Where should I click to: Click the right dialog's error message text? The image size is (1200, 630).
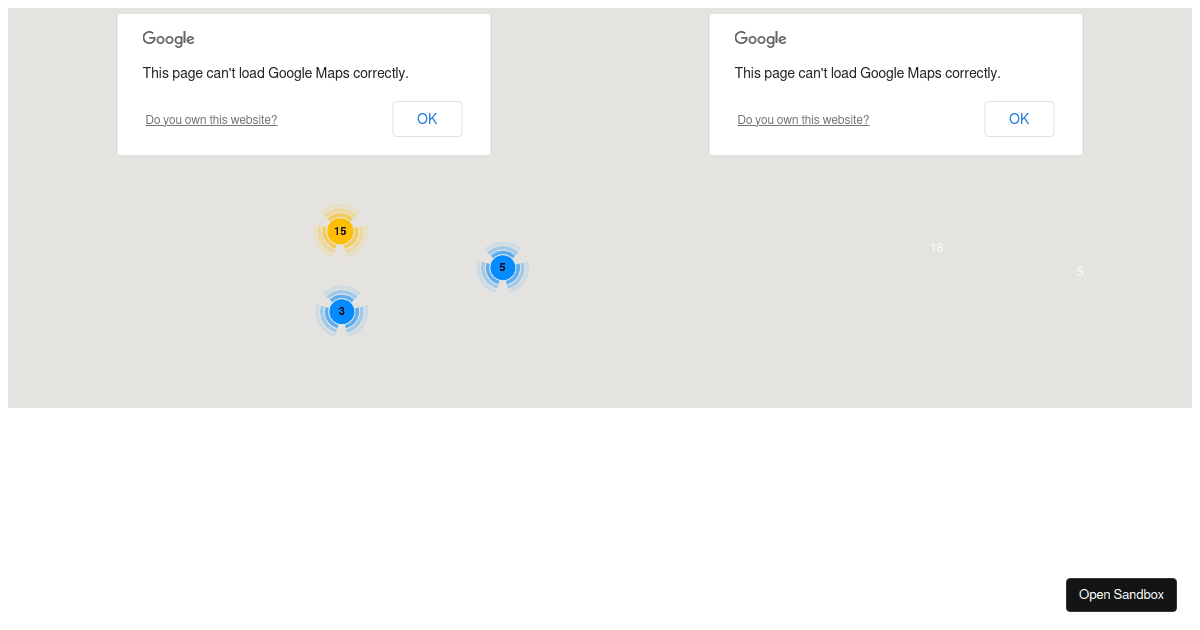(x=867, y=73)
